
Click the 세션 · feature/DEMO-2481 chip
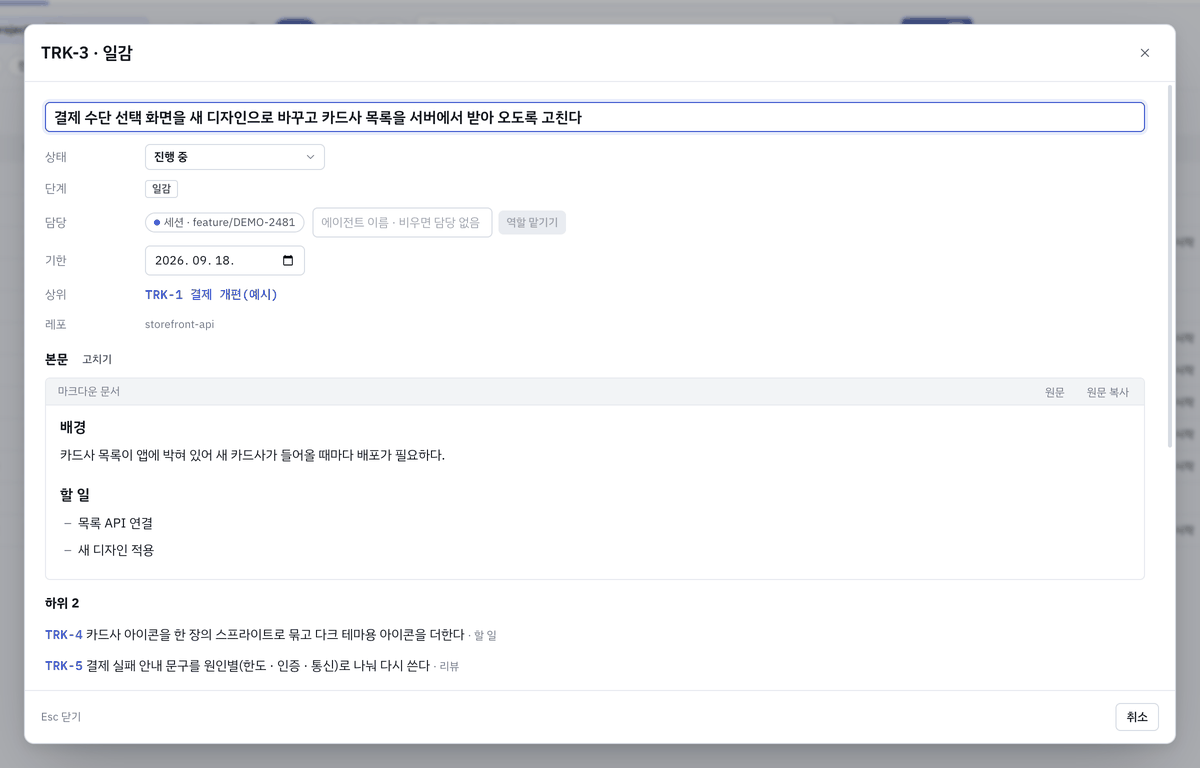pos(225,222)
